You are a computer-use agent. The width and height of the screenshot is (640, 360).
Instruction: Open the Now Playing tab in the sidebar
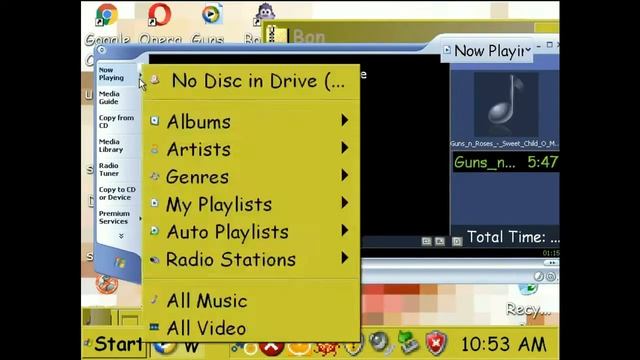[x=117, y=74]
